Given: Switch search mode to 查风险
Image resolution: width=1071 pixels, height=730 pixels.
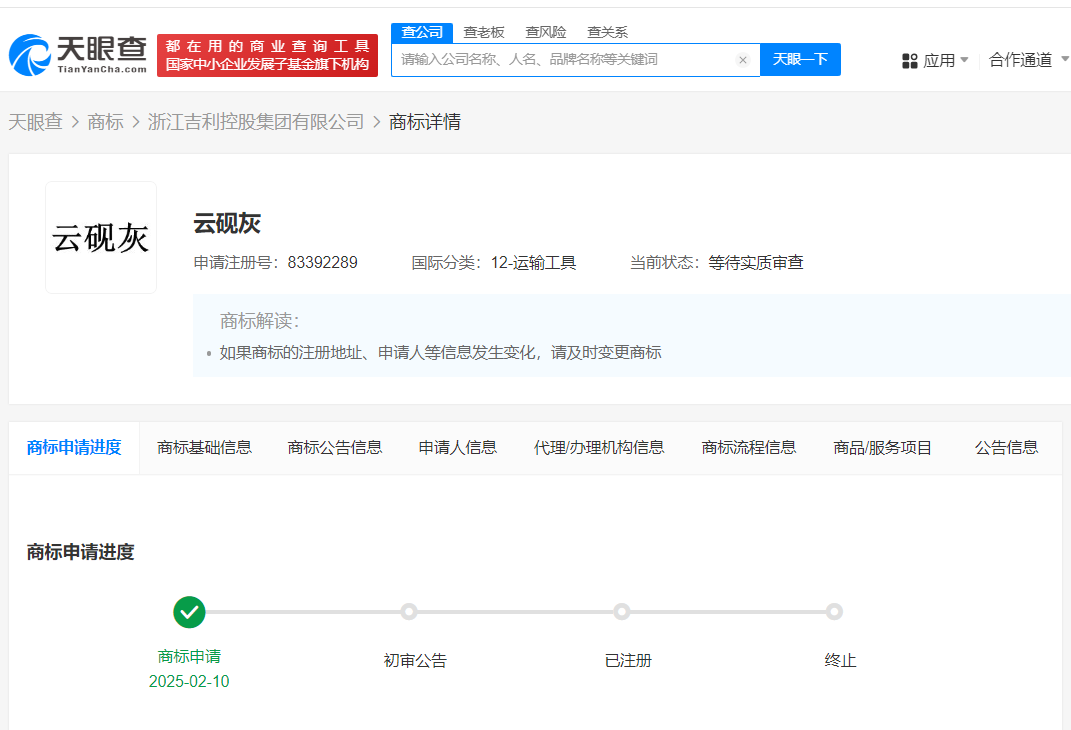Looking at the screenshot, I should [x=545, y=32].
